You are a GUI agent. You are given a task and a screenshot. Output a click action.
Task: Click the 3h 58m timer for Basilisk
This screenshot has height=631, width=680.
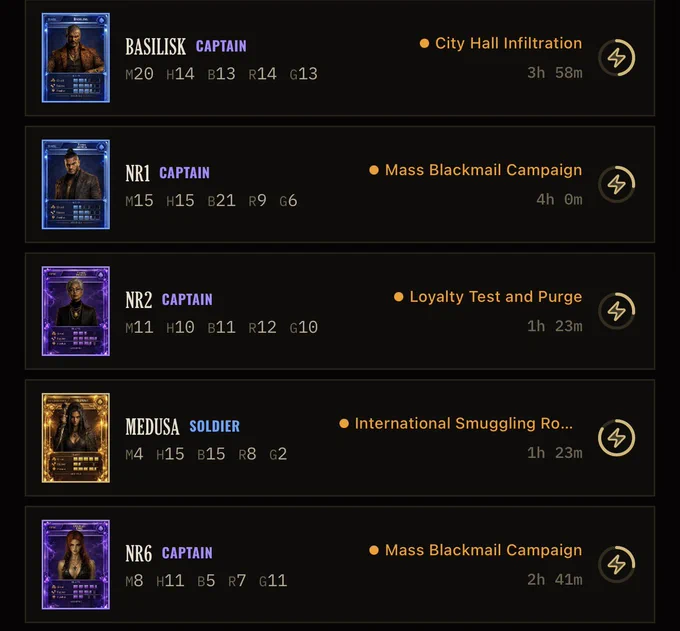(x=555, y=73)
